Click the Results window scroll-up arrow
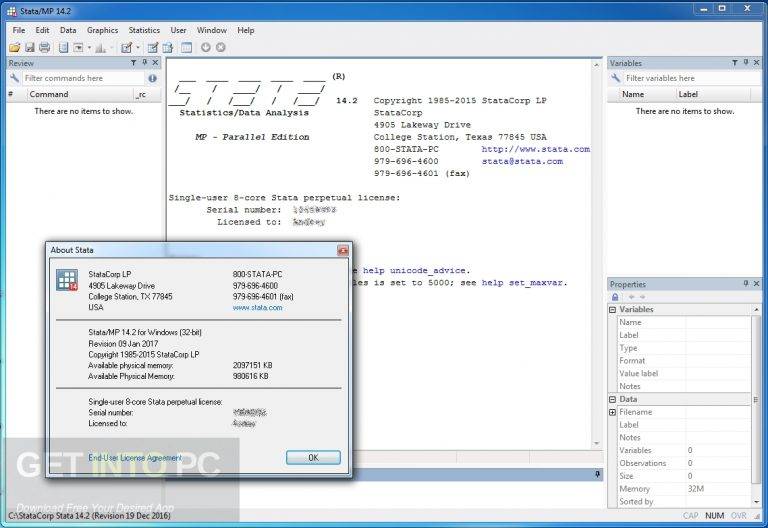The image size is (768, 528). 597,65
